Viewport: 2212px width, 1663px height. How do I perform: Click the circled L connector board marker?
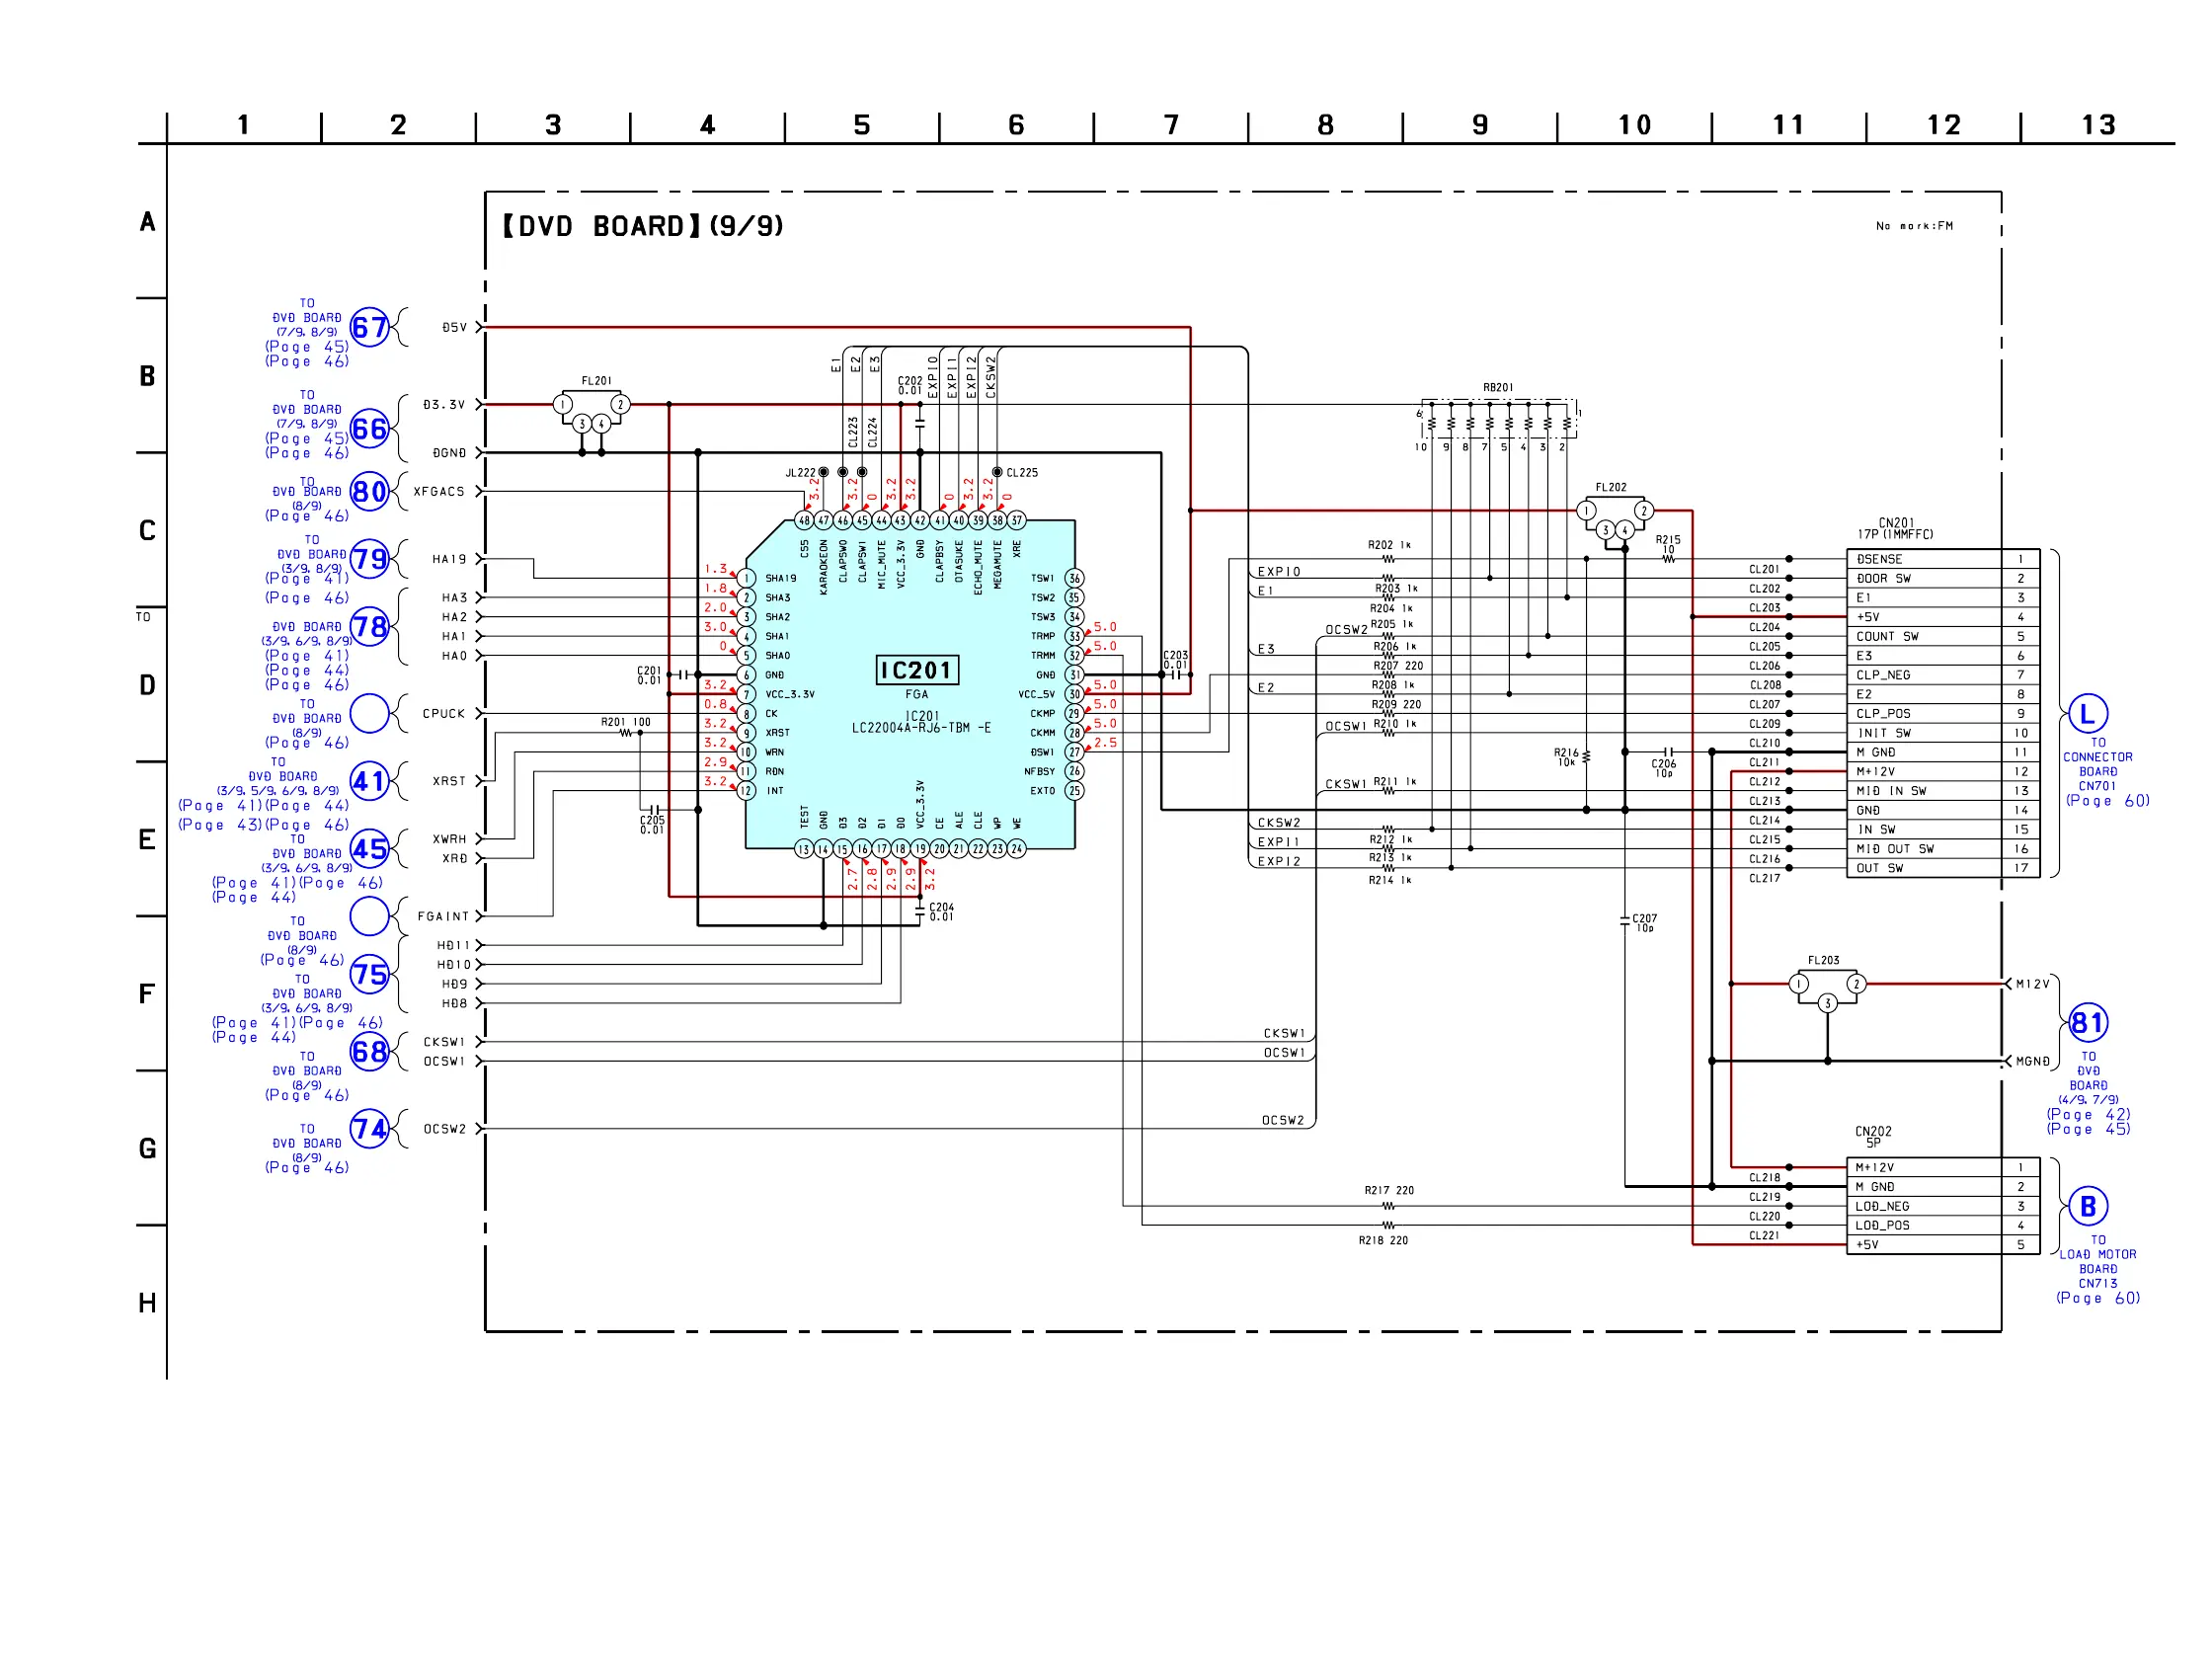click(x=2088, y=714)
